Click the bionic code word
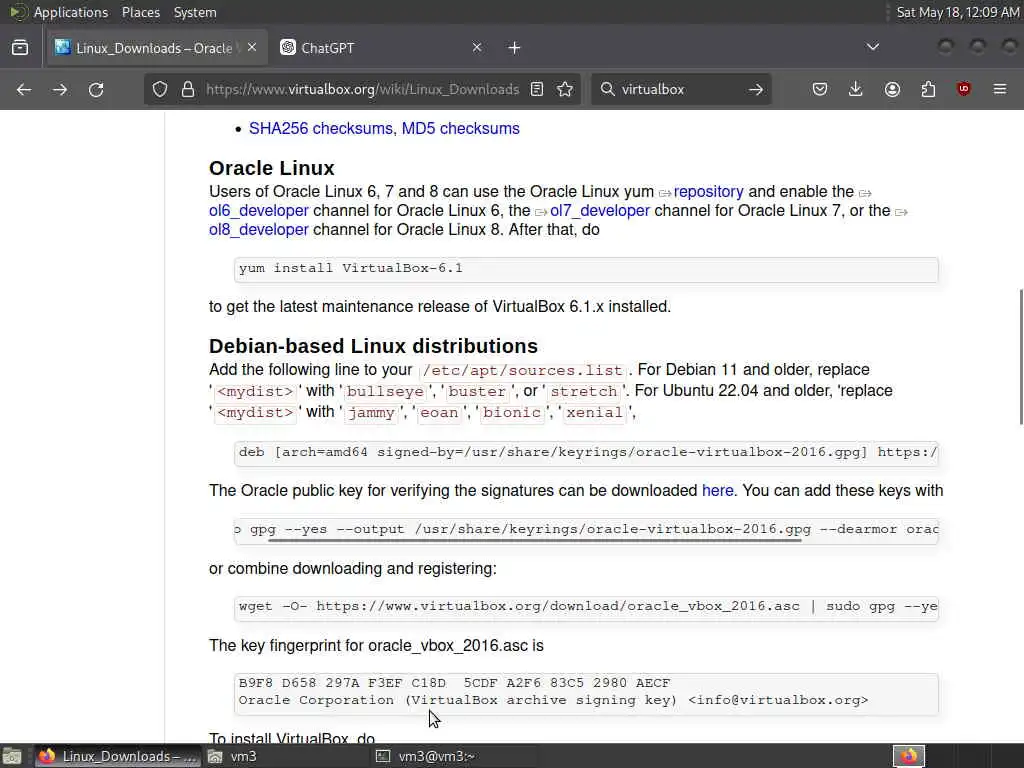This screenshot has width=1024, height=768. click(x=512, y=413)
